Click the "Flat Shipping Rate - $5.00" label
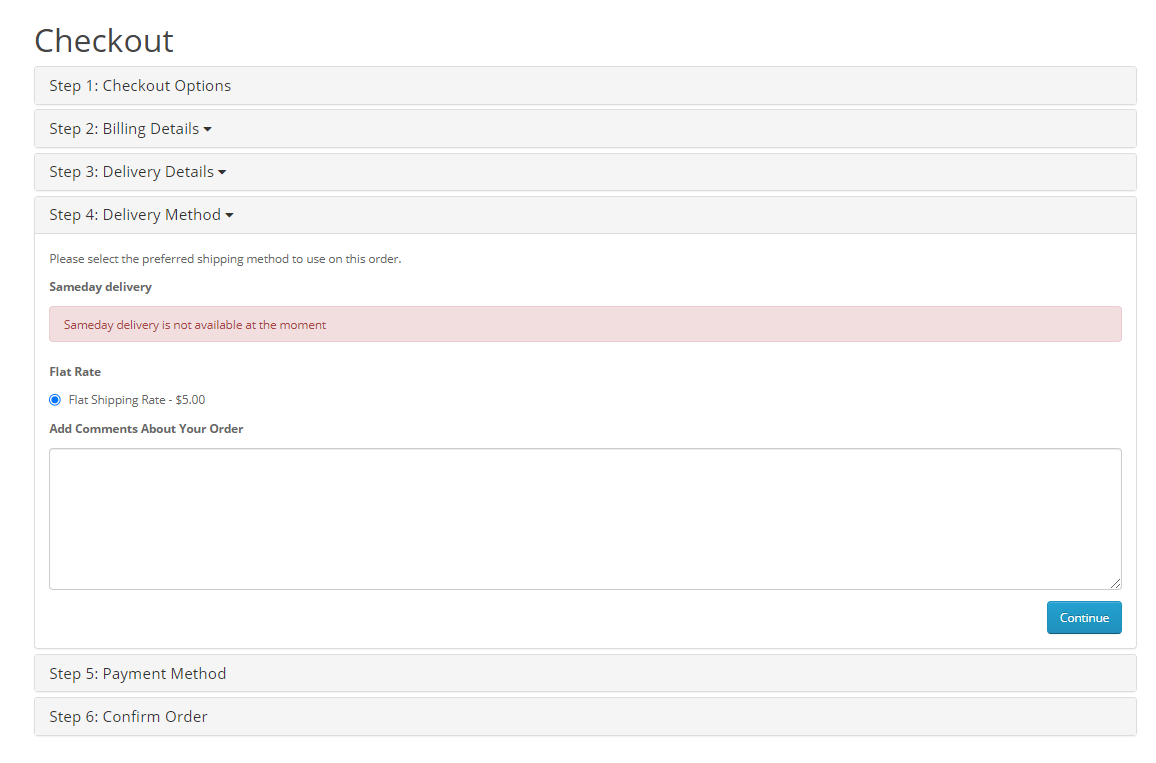Screen dimensions: 1156x763 (x=137, y=400)
